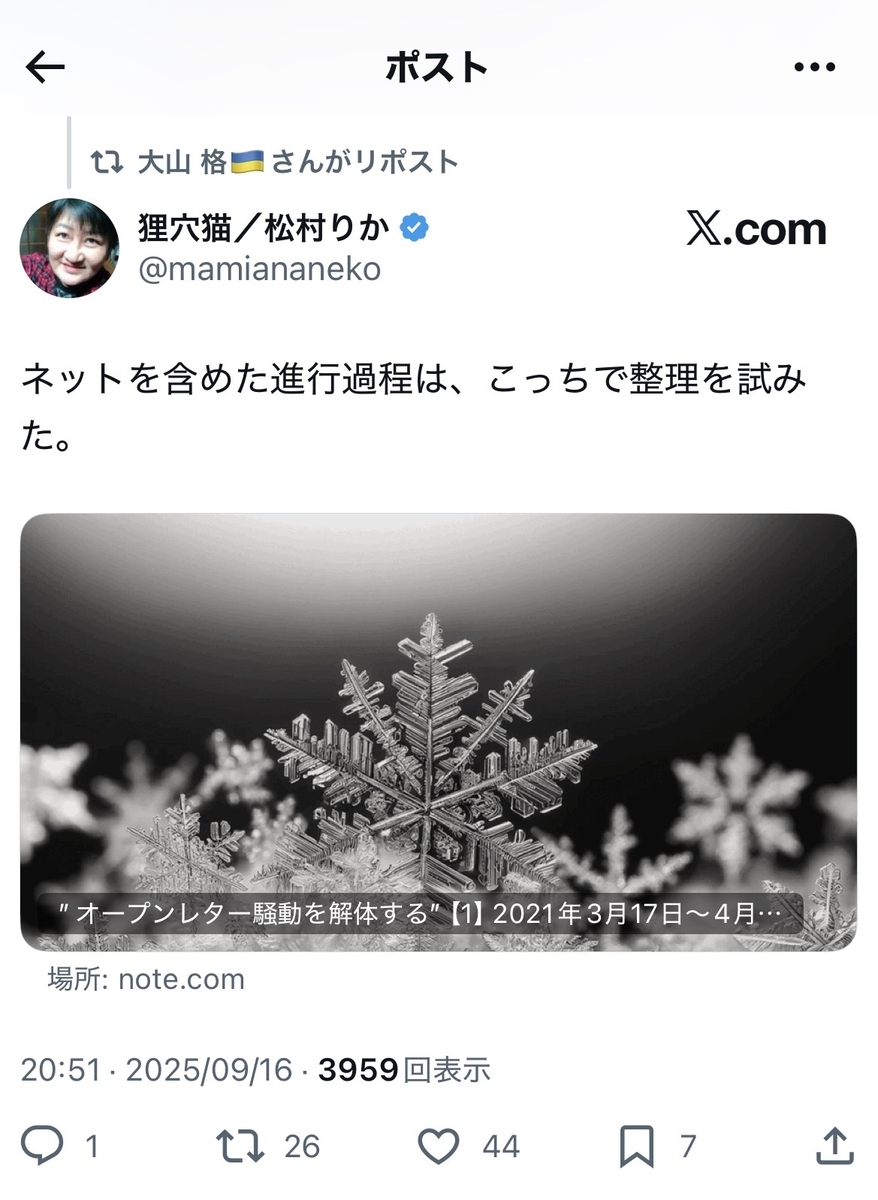Viewport: 878px width, 1200px height.
Task: Tap the small repost icon beside 大山 格
Action: point(107,162)
